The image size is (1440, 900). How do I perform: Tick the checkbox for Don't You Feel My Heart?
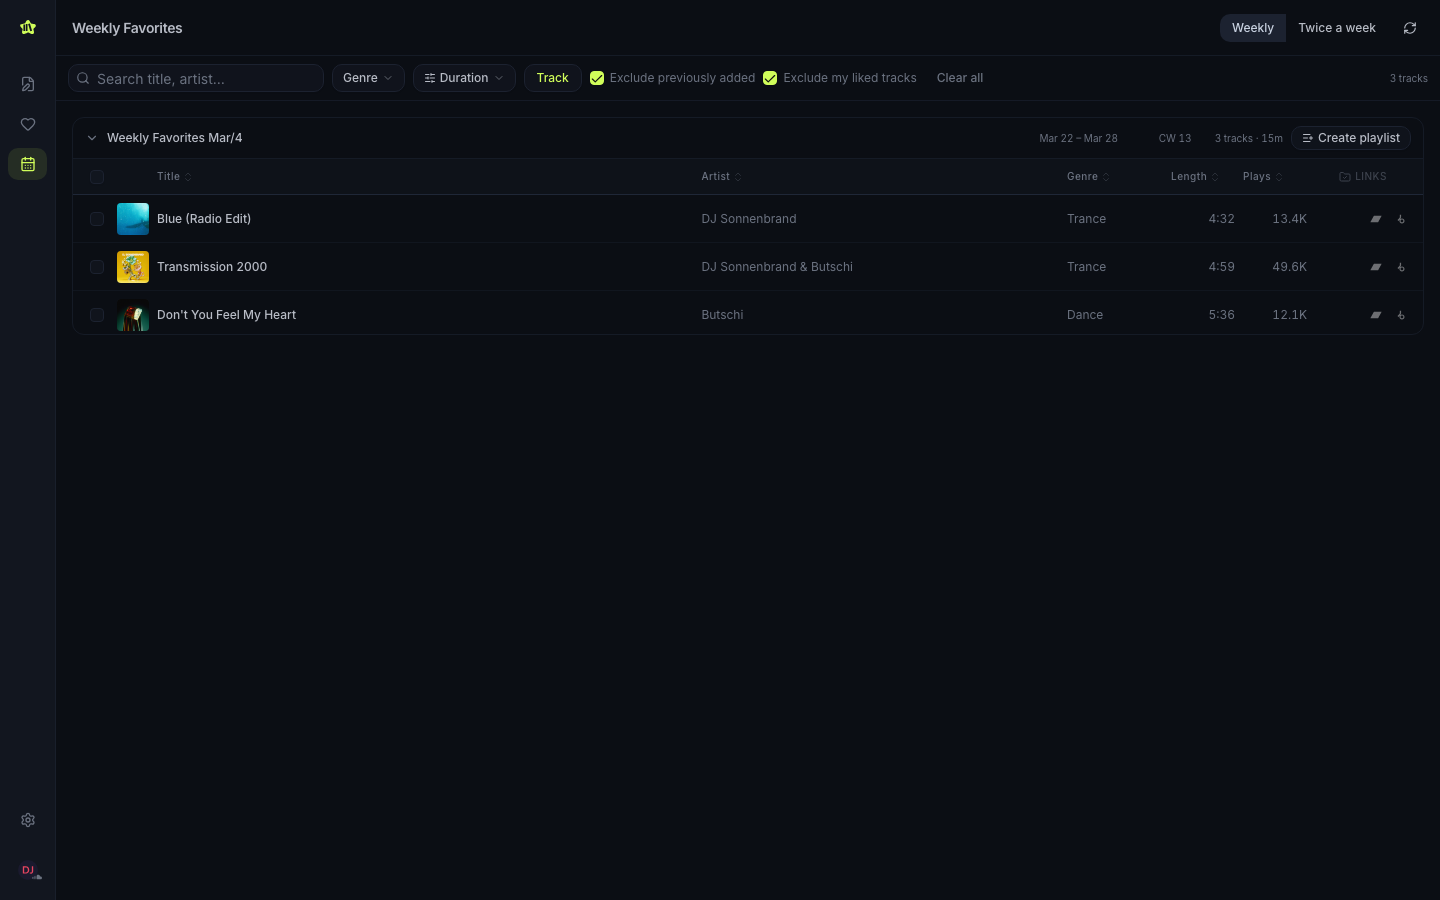tap(97, 315)
